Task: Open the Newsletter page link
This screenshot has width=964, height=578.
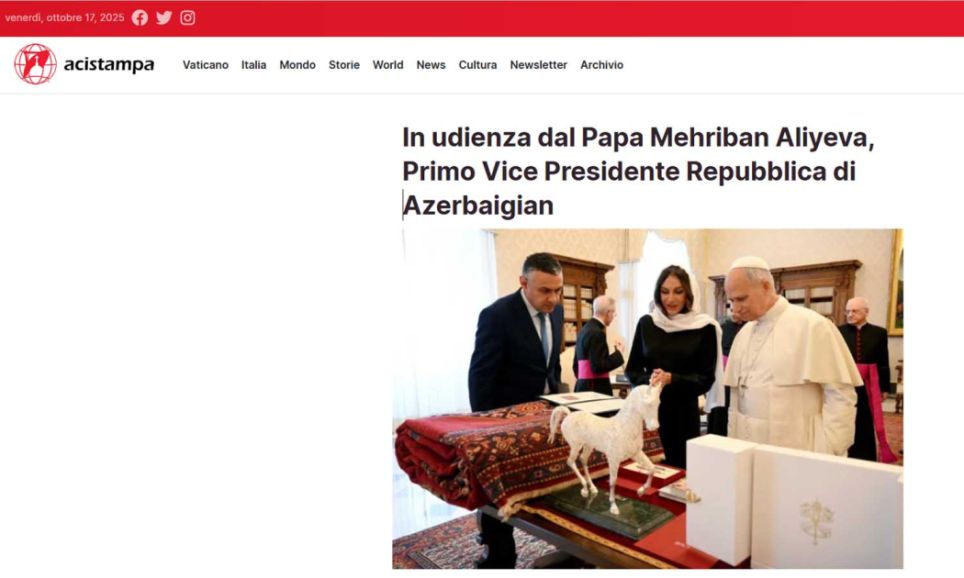Action: click(539, 65)
